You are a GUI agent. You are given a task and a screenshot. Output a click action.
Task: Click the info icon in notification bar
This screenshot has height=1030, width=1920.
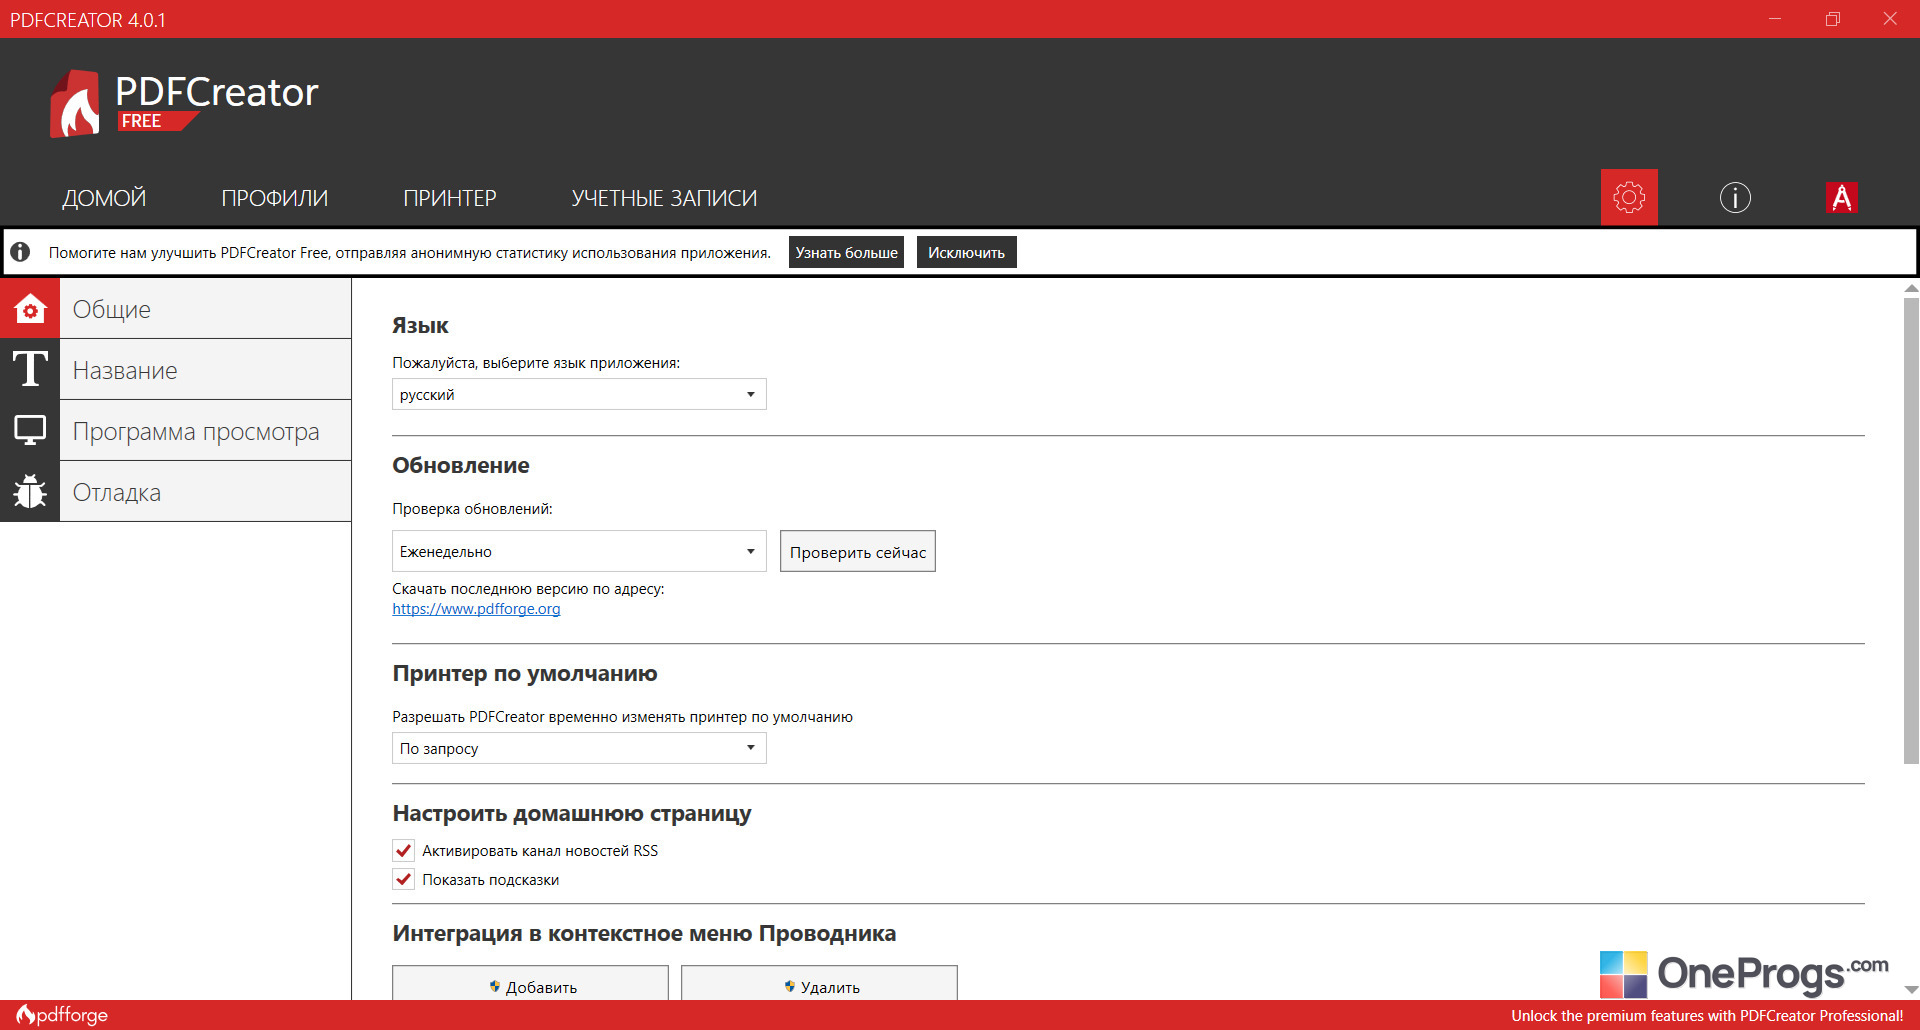tap(20, 252)
